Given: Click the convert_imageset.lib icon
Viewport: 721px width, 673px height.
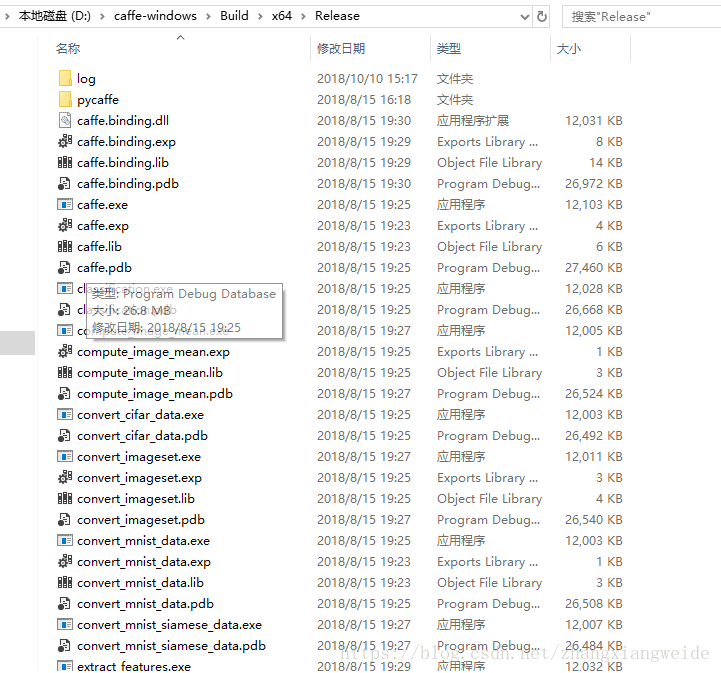Looking at the screenshot, I should click(65, 498).
